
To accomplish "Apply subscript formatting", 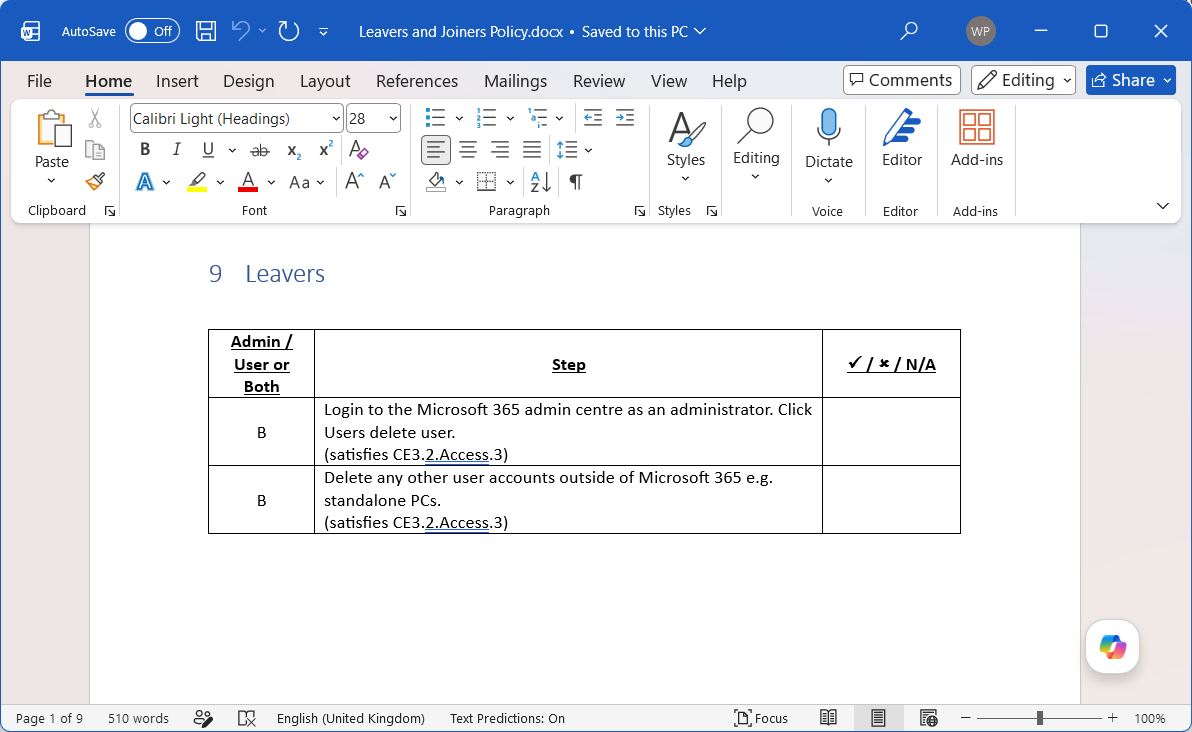I will 293,151.
